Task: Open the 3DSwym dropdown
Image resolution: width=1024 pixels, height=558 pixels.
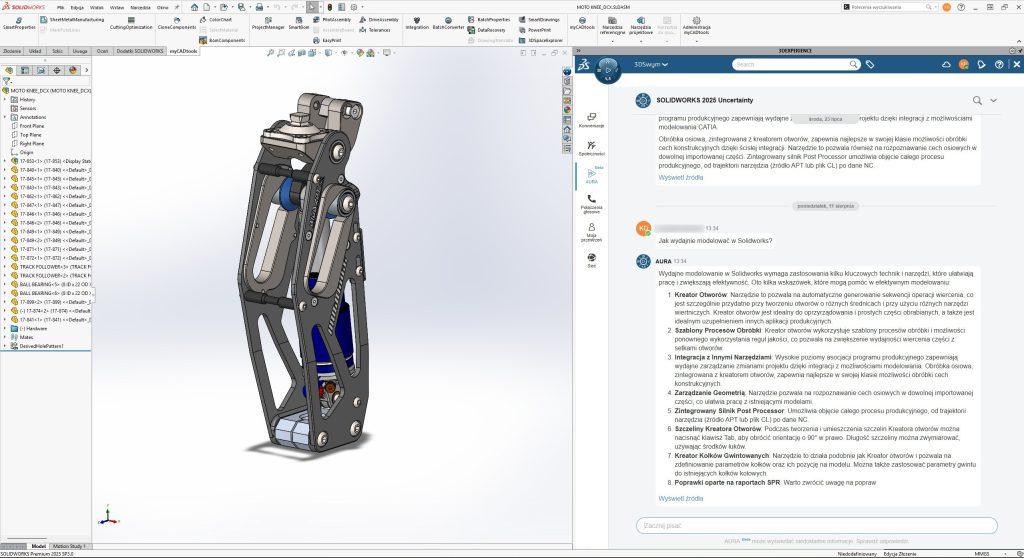Action: (650, 64)
